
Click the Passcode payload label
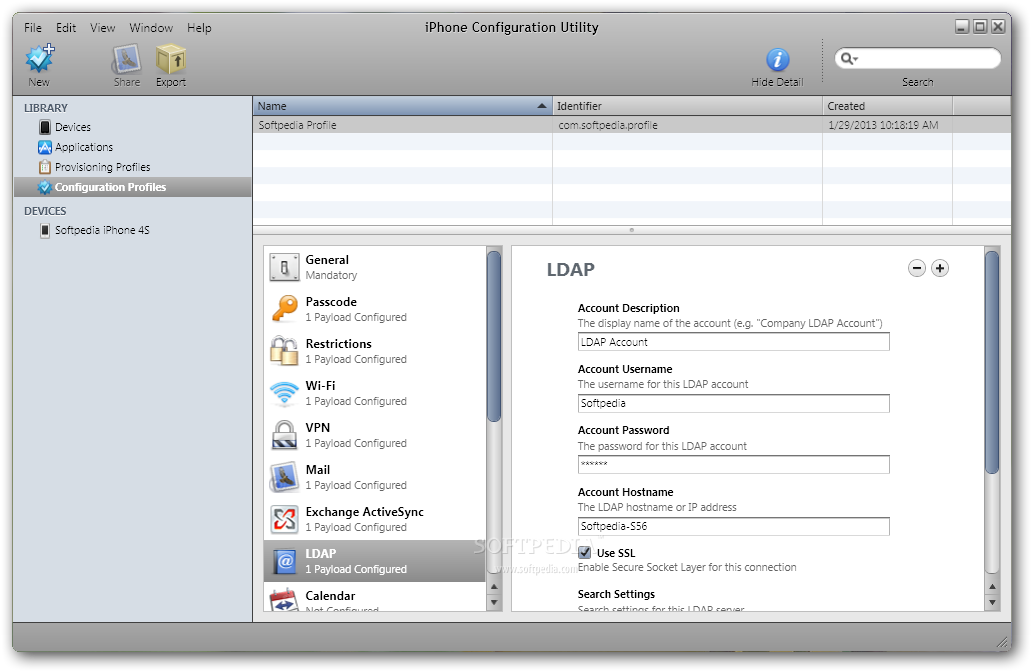tap(331, 301)
